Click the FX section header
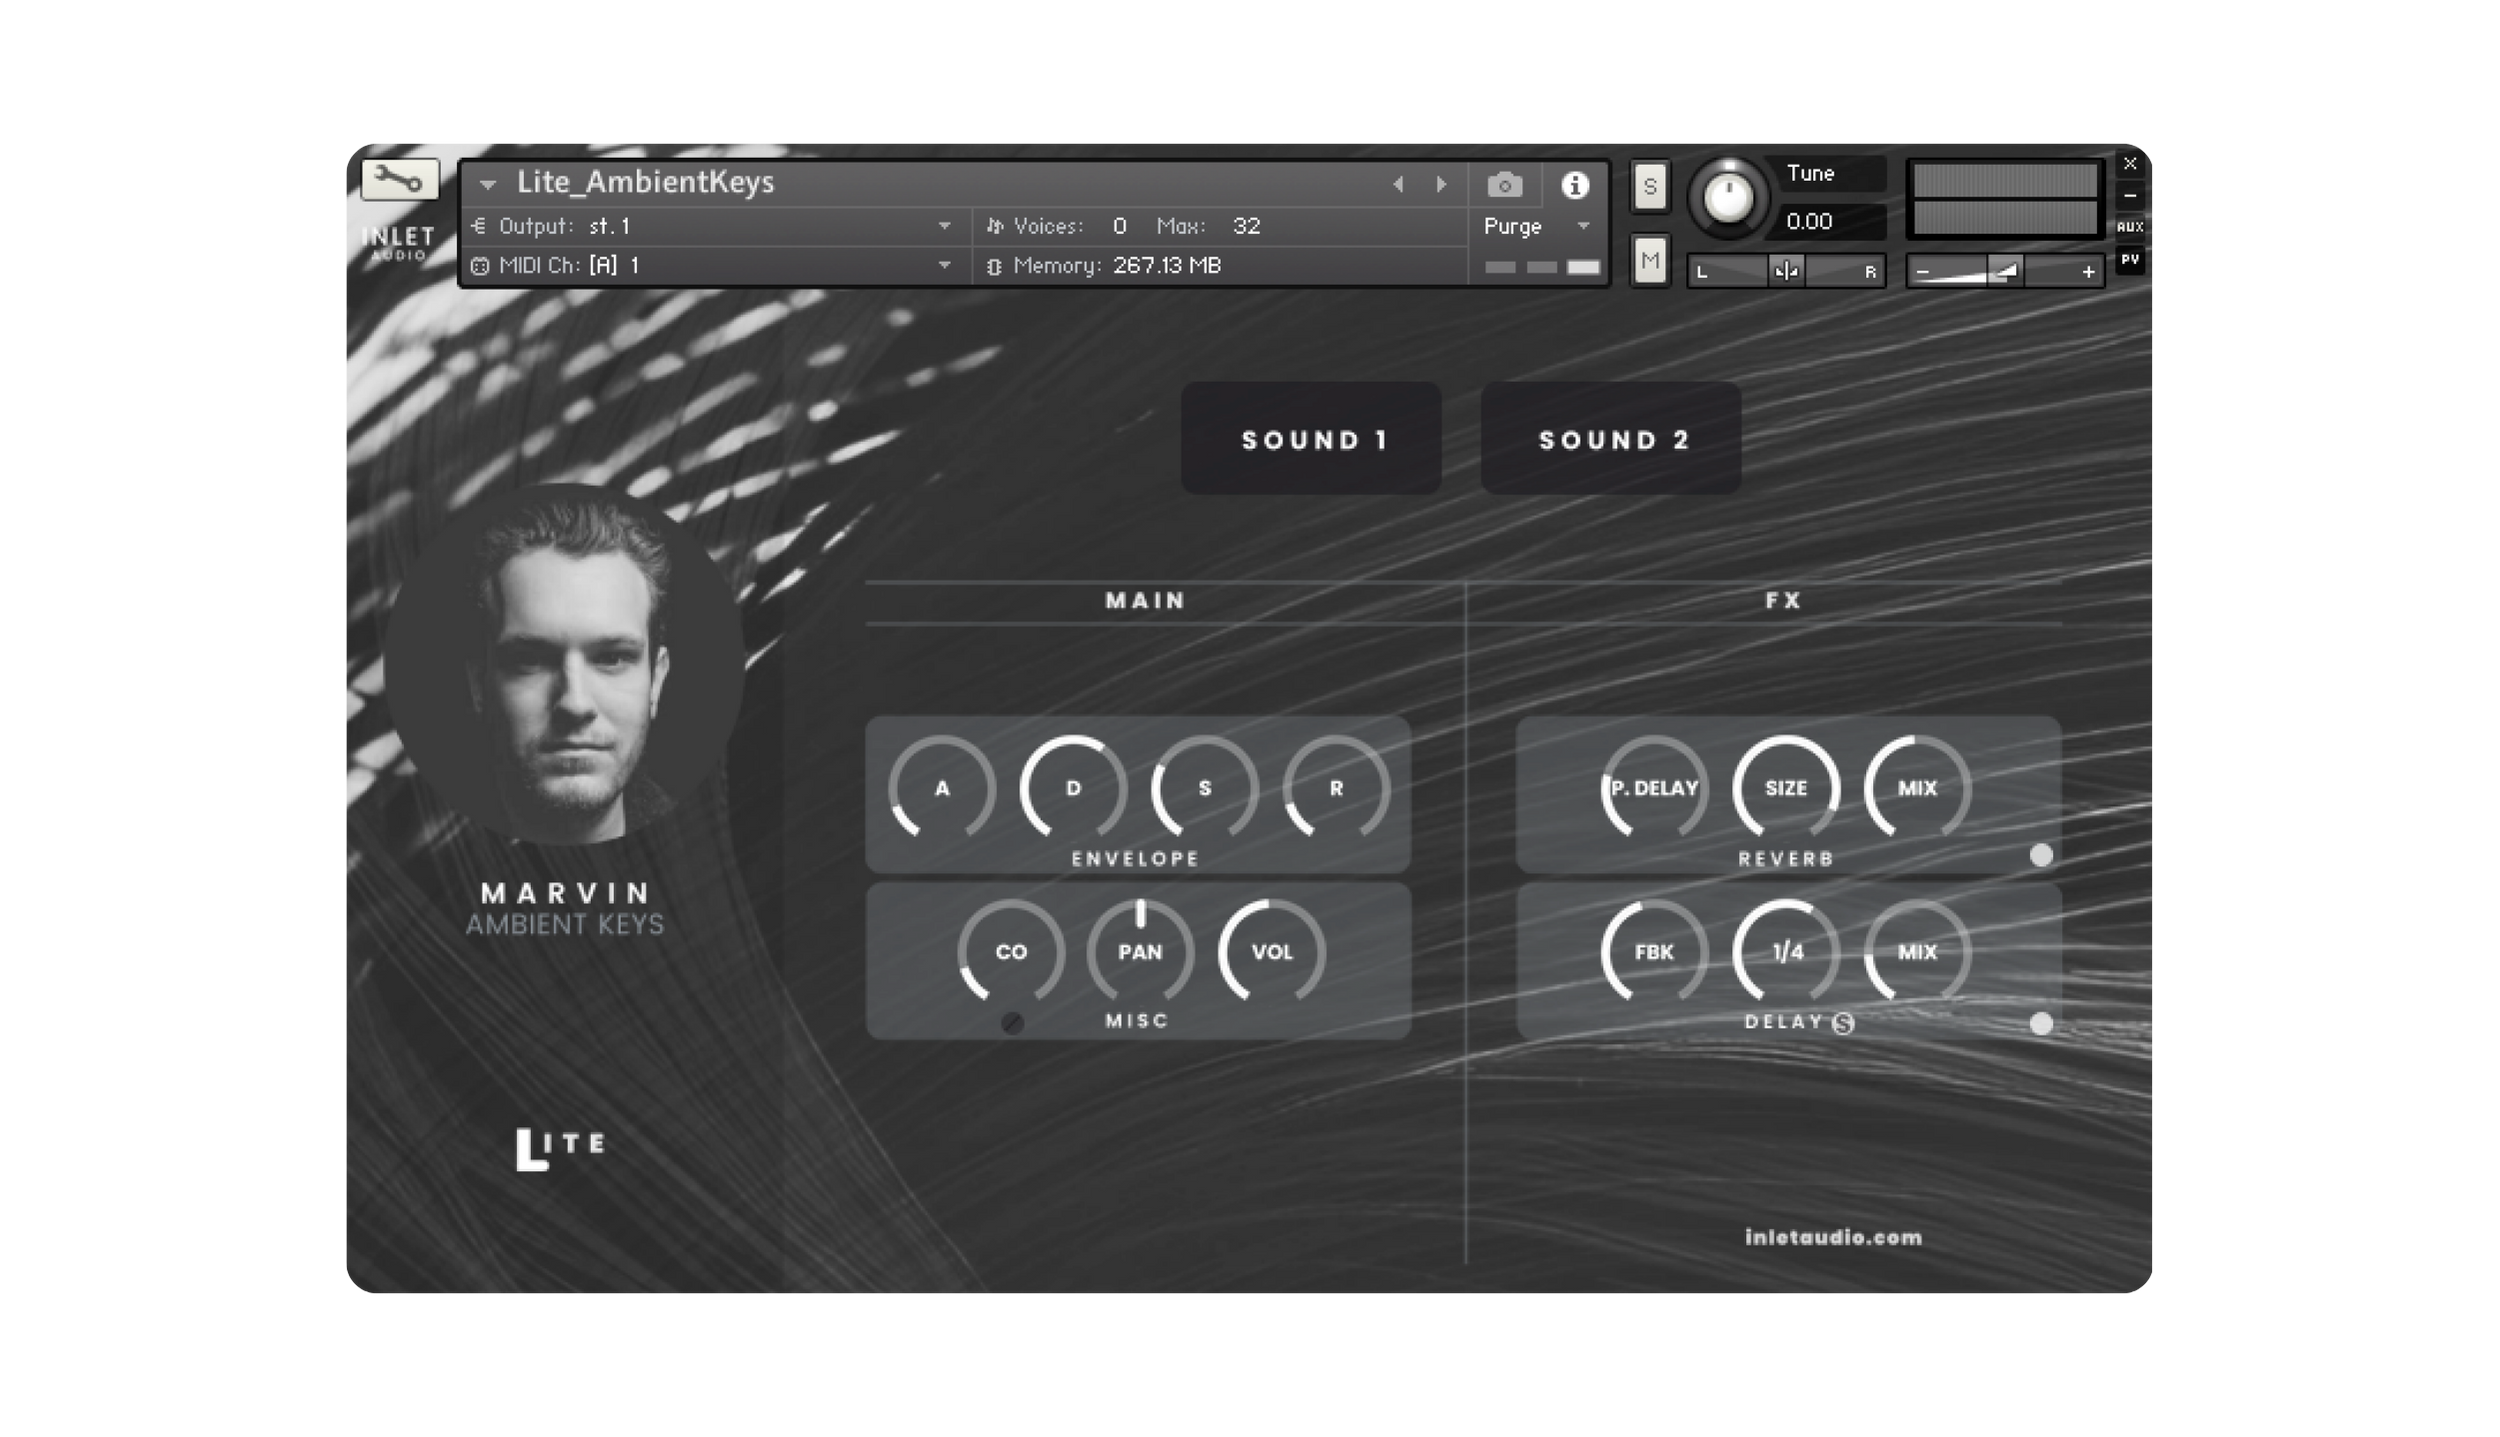The height and width of the screenshot is (1437, 2500). pyautogui.click(x=1782, y=601)
